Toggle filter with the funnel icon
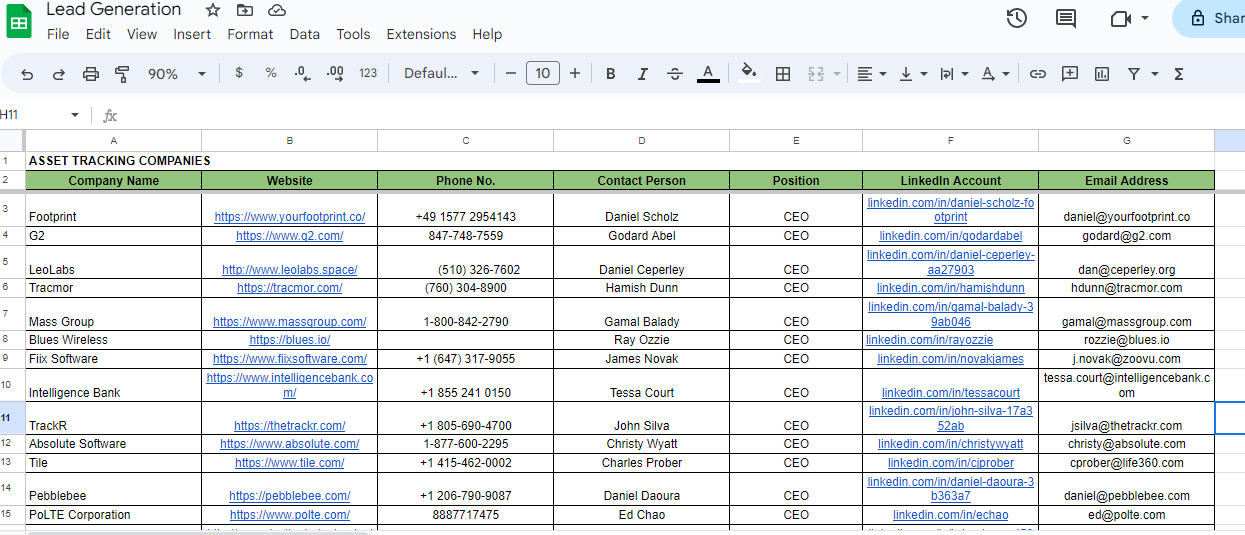The image size is (1245, 535). point(1134,74)
